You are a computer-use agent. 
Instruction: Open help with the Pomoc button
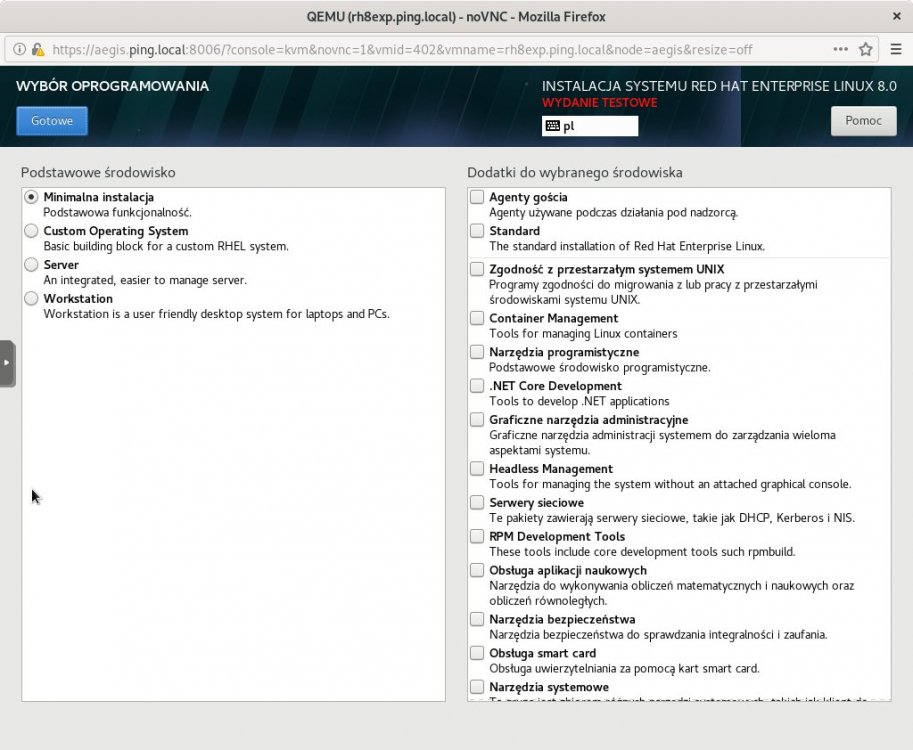863,121
